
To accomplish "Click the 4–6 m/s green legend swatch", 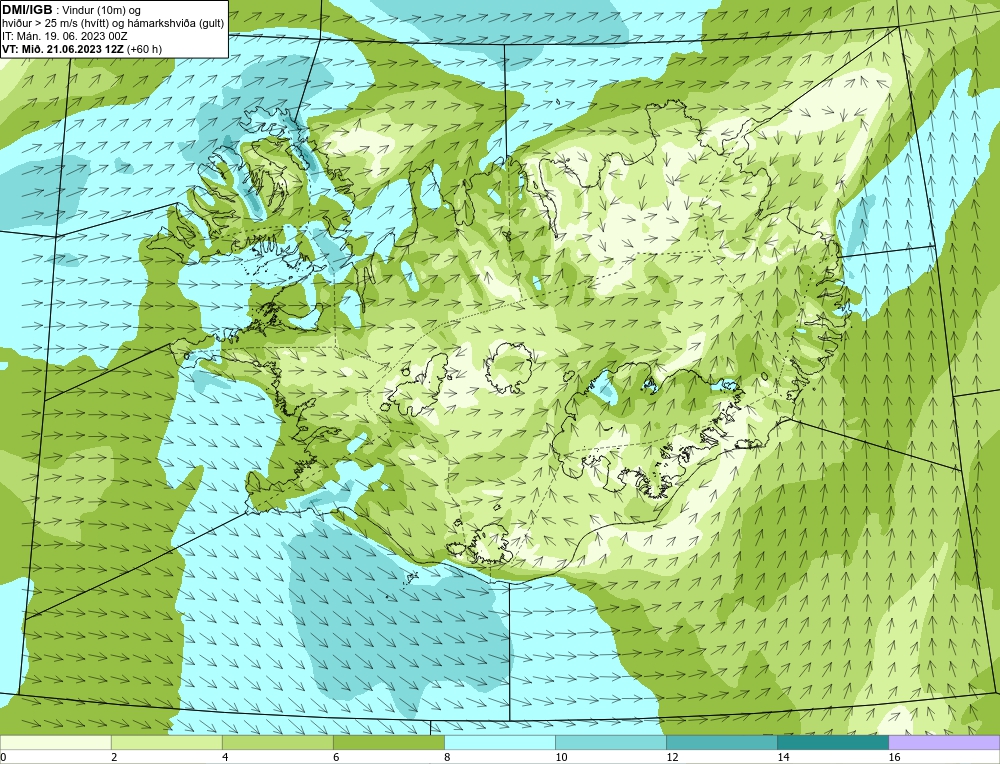I will tap(277, 742).
